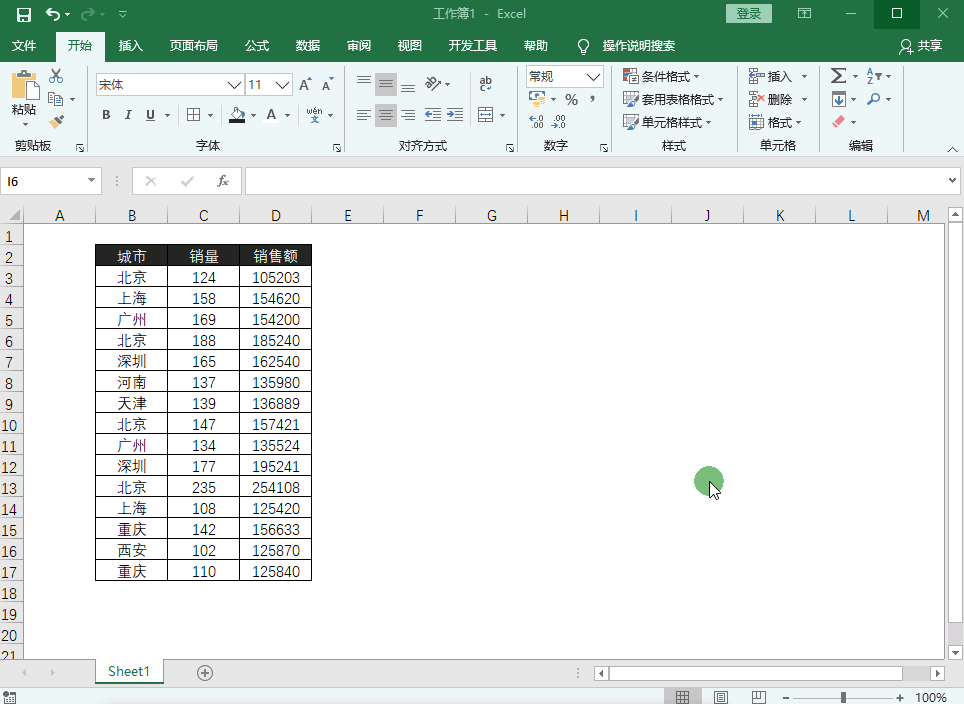Viewport: 964px width, 704px height.
Task: Switch to the 插入 ribbon tab
Action: (131, 46)
